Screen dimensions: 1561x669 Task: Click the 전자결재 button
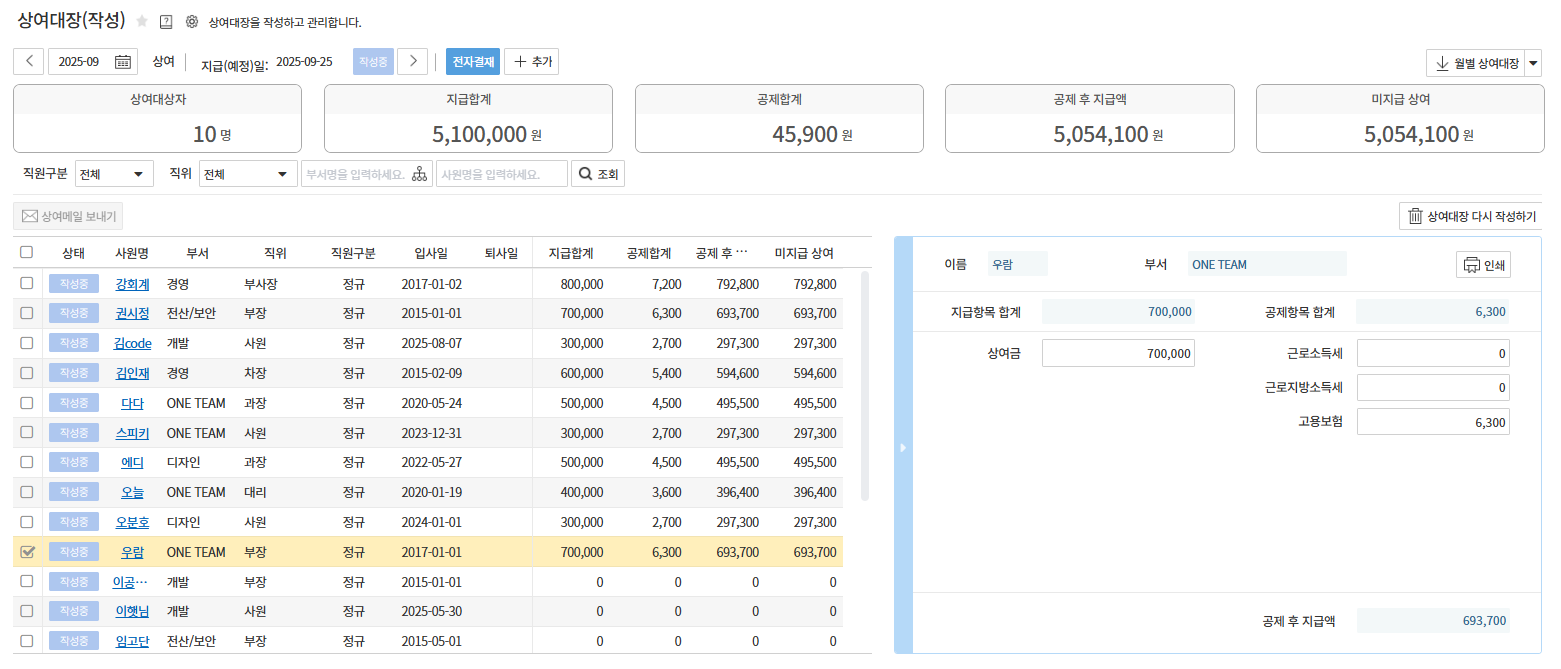tap(473, 62)
